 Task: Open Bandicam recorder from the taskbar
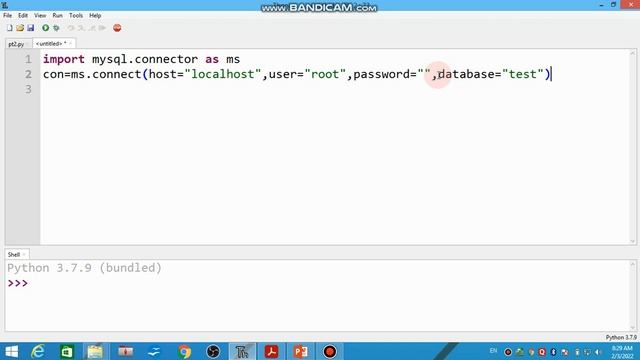(x=330, y=351)
